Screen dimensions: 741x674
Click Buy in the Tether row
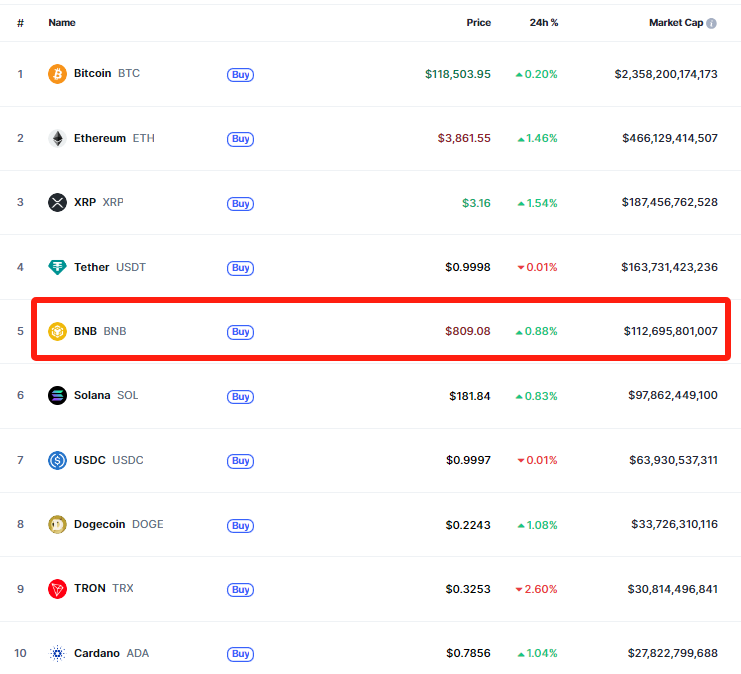click(241, 268)
